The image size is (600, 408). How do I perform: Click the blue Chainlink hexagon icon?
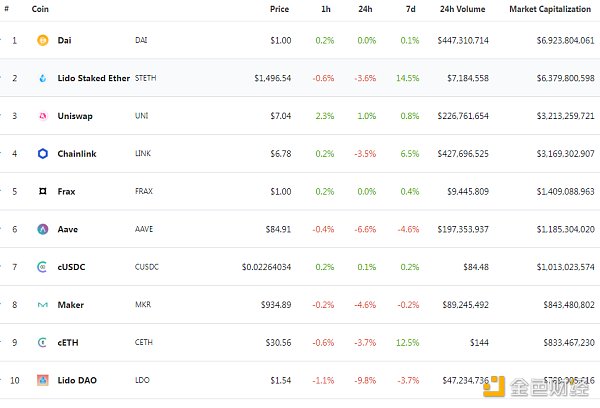(43, 153)
